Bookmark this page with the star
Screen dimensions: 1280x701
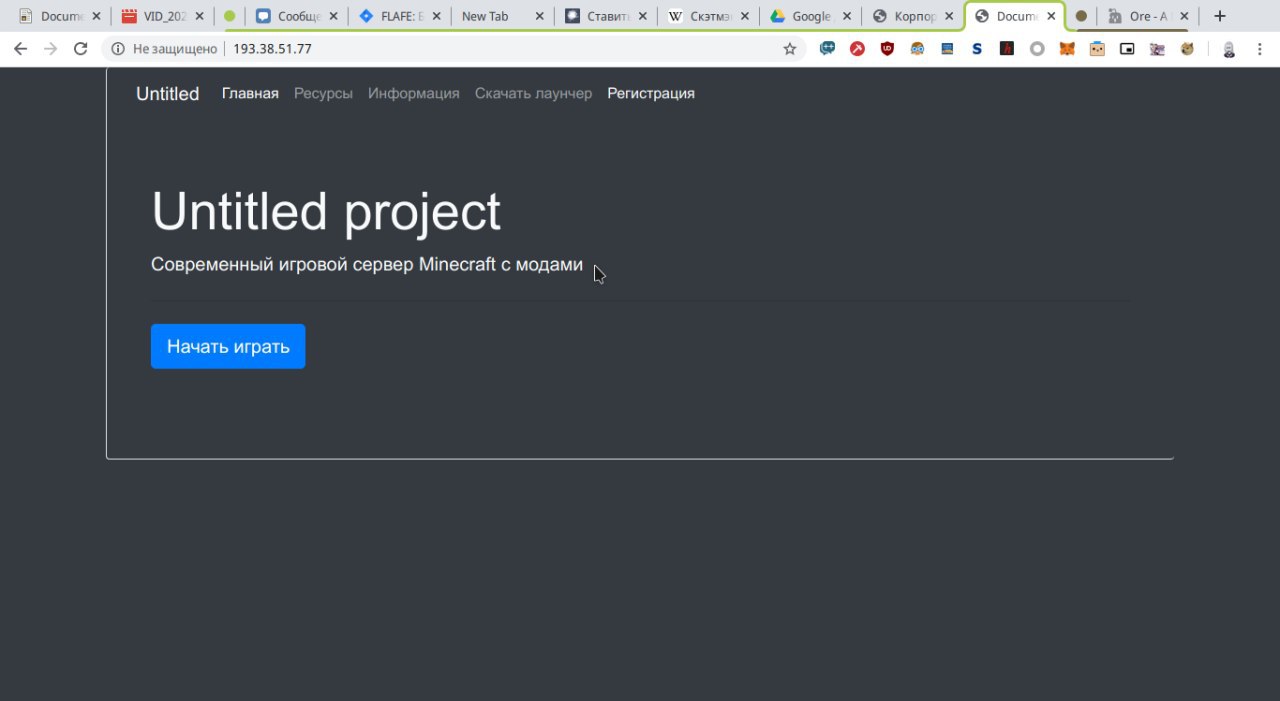(x=790, y=49)
